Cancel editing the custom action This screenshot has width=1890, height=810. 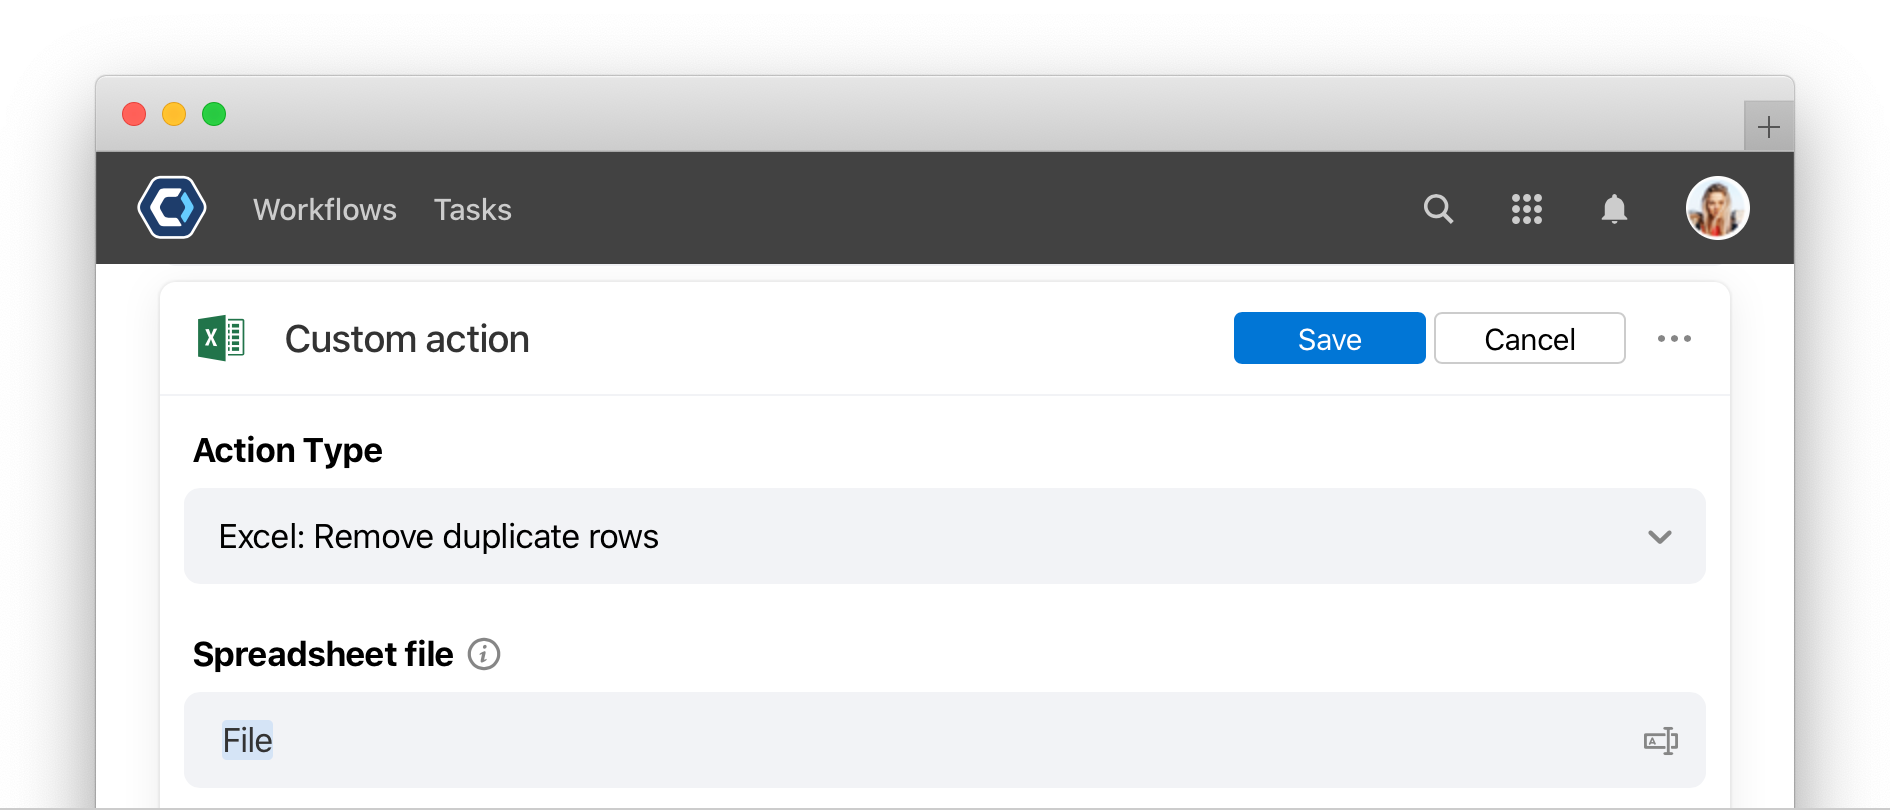click(x=1529, y=338)
